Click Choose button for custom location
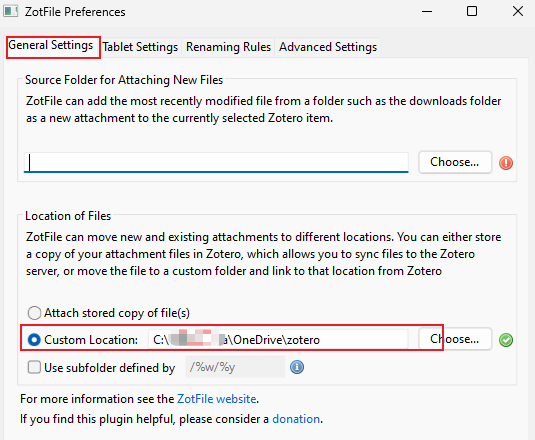 coord(455,339)
